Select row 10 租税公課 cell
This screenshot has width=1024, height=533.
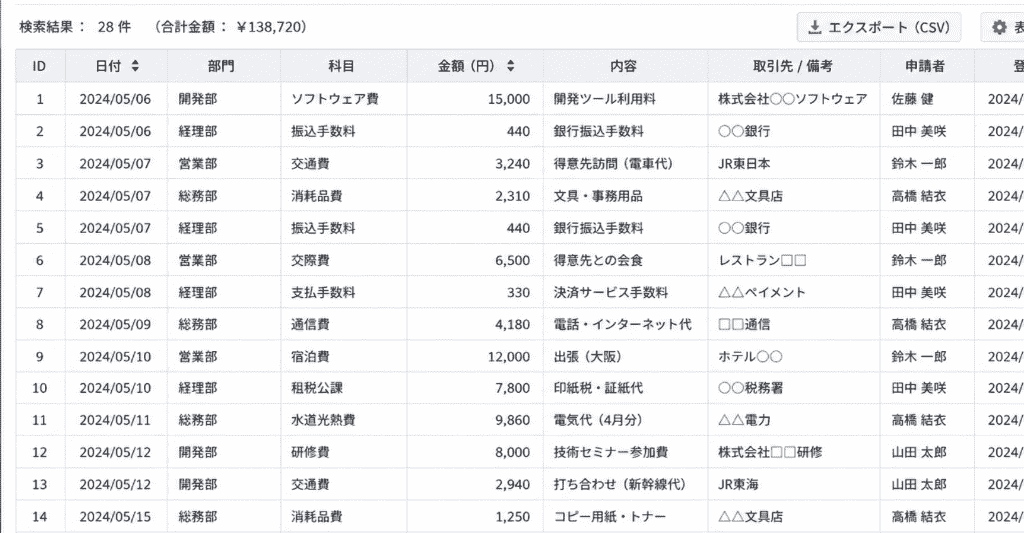pos(344,388)
